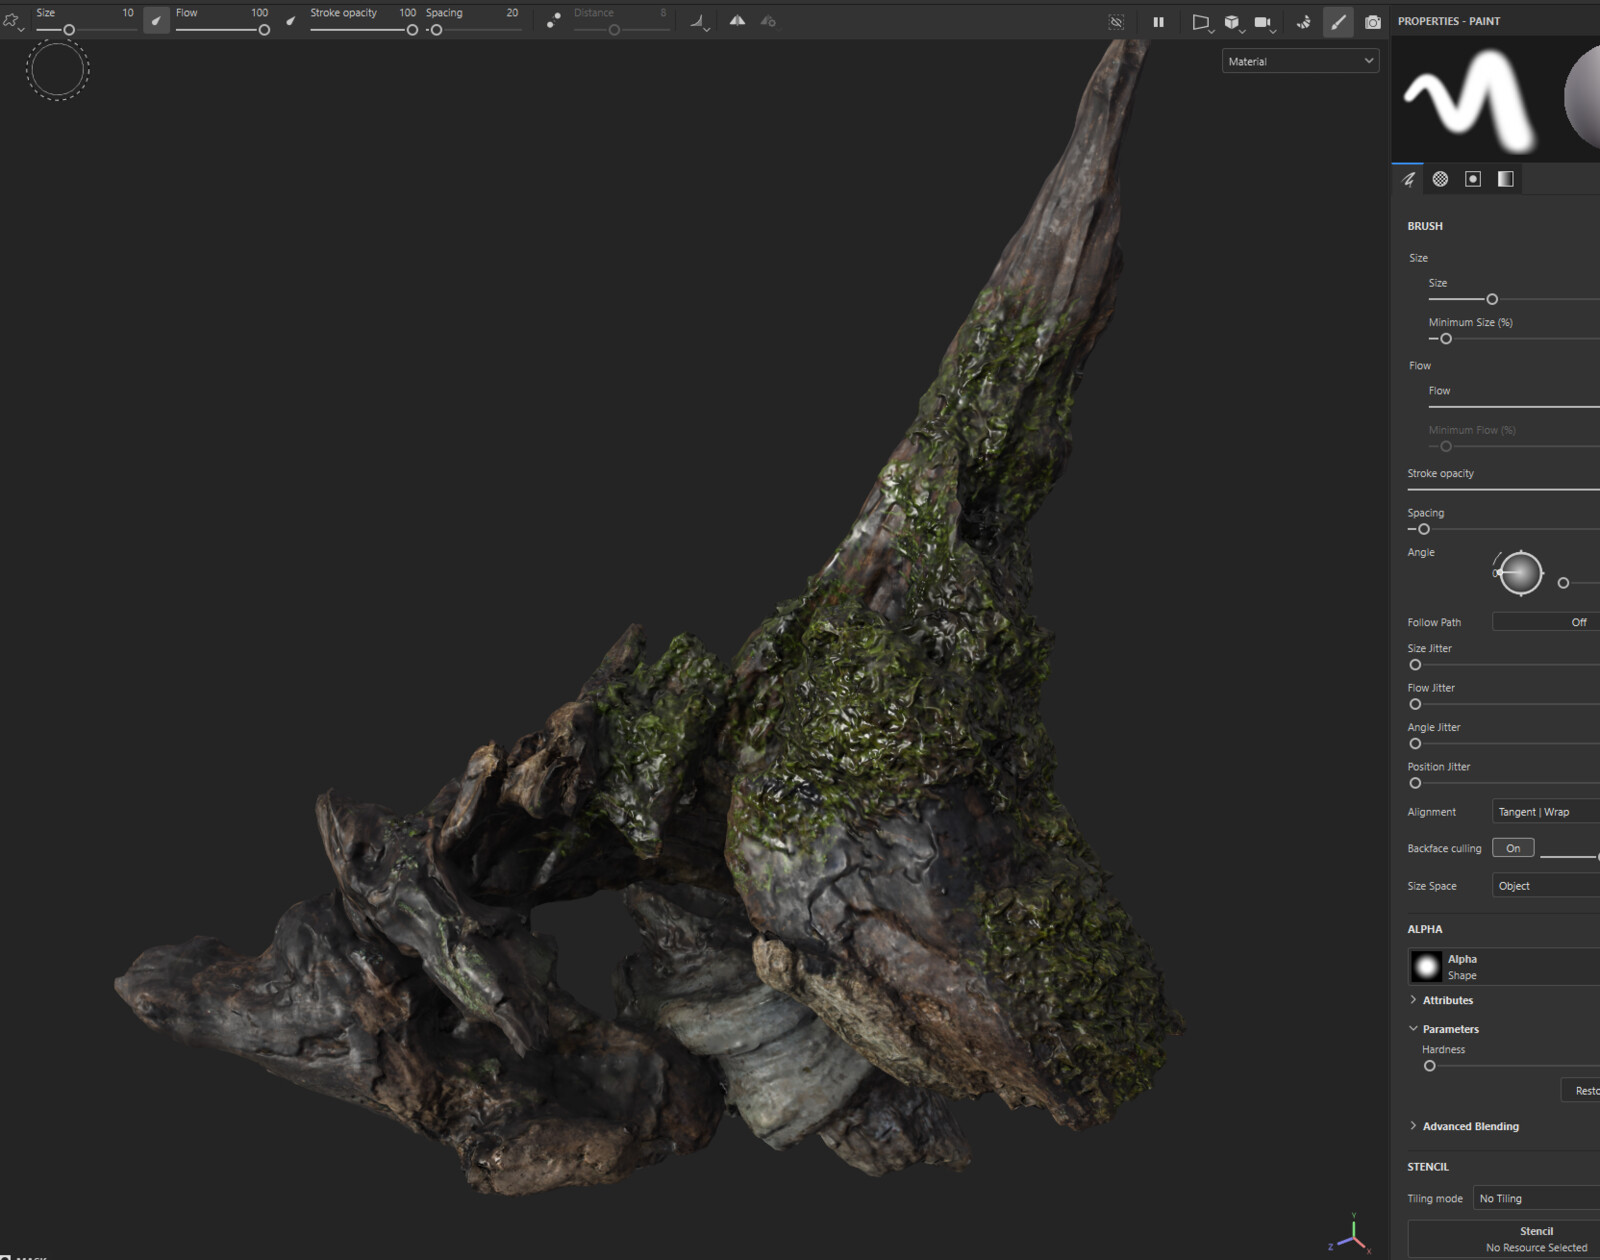The width and height of the screenshot is (1600, 1260).
Task: Adjust the top toolbar Flow slider
Action: tap(222, 30)
